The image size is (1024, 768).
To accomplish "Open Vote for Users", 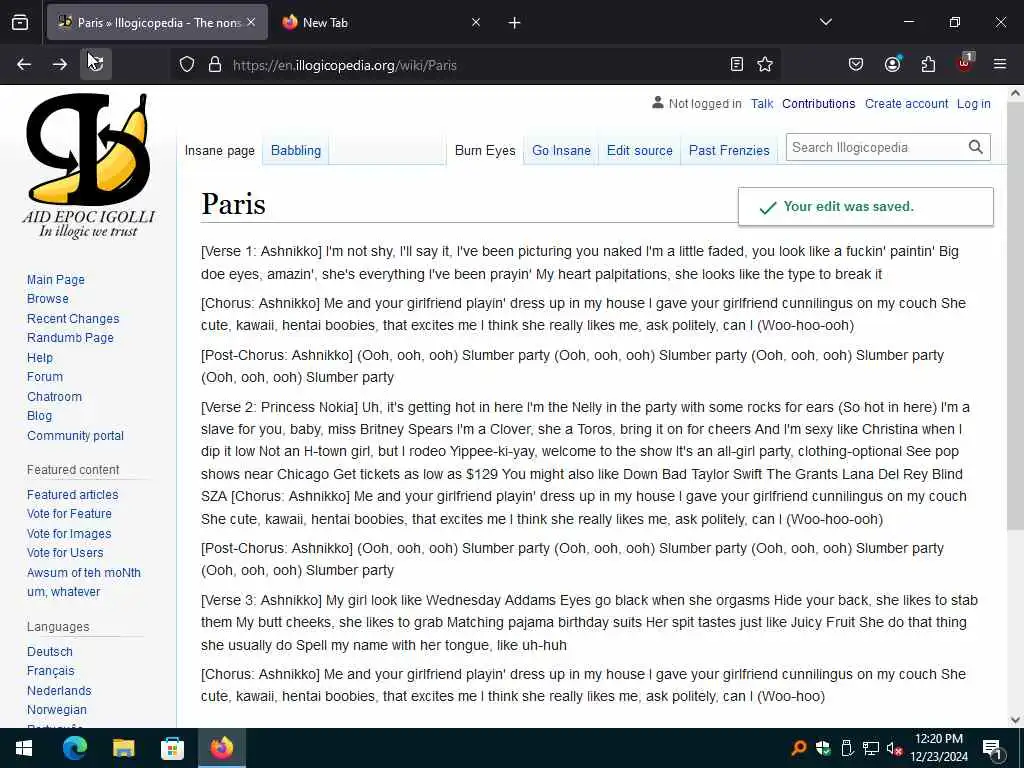I will tap(65, 552).
